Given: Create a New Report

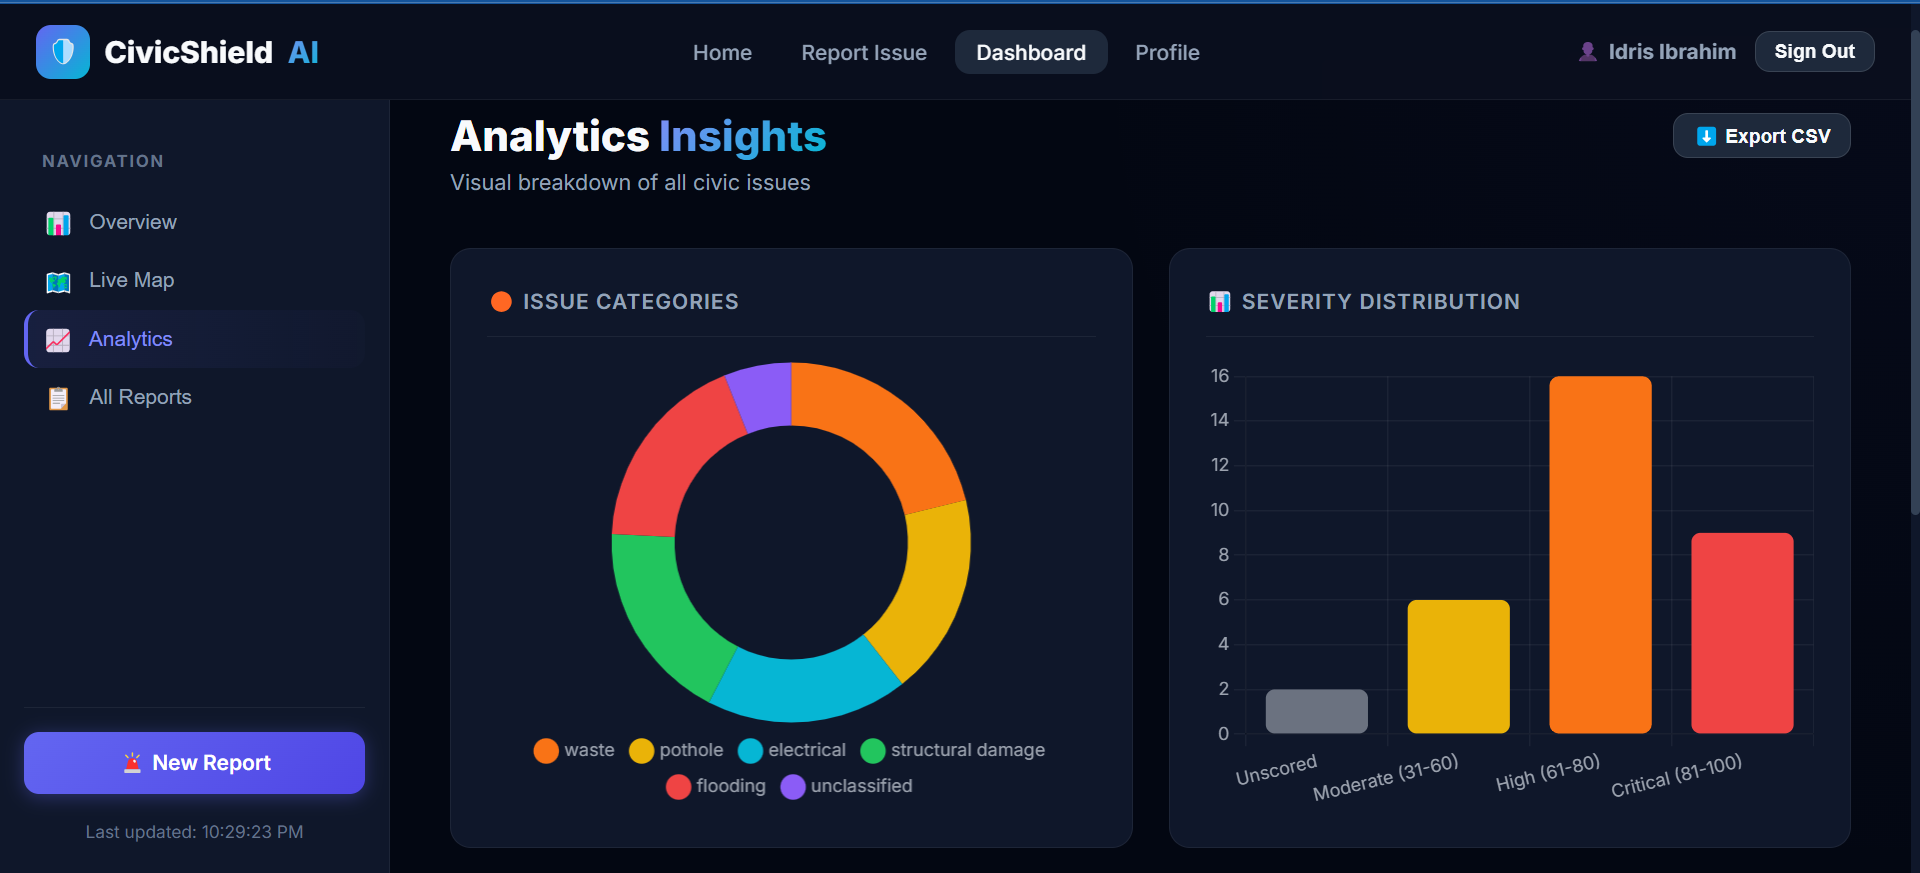Looking at the screenshot, I should [194, 763].
